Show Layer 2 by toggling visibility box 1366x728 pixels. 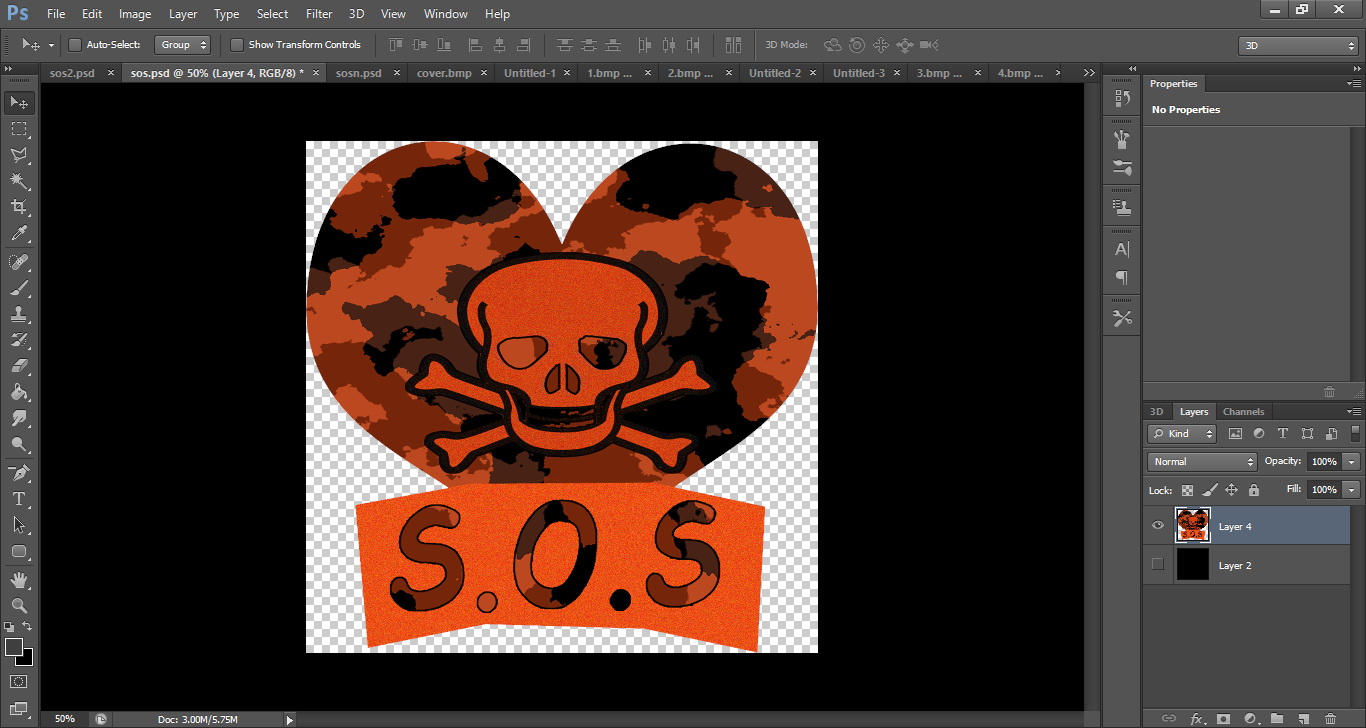point(1158,565)
